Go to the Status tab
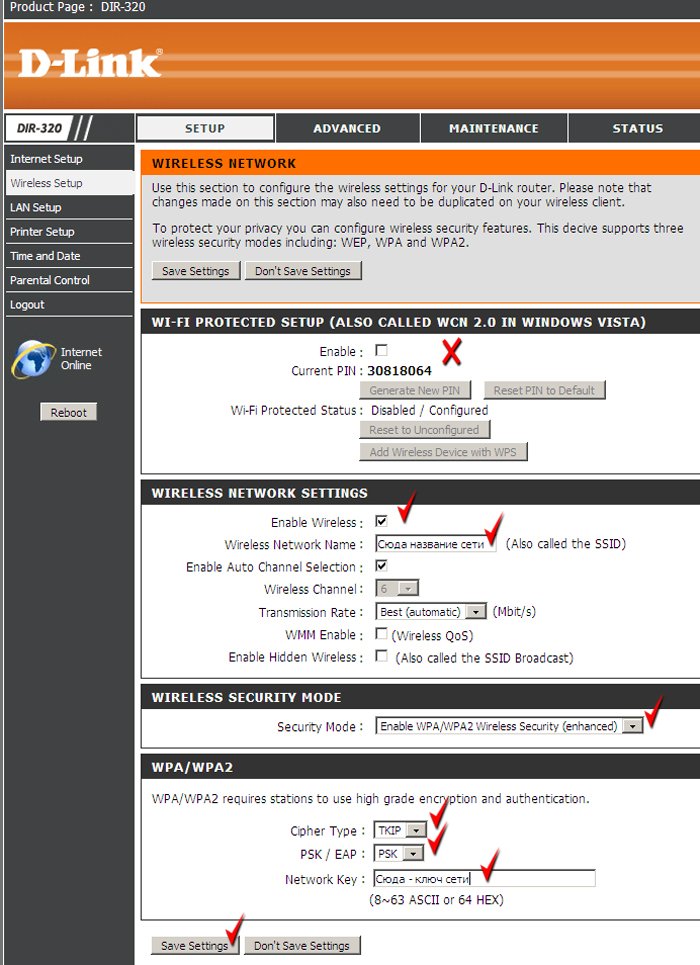This screenshot has width=700, height=965. tap(637, 128)
